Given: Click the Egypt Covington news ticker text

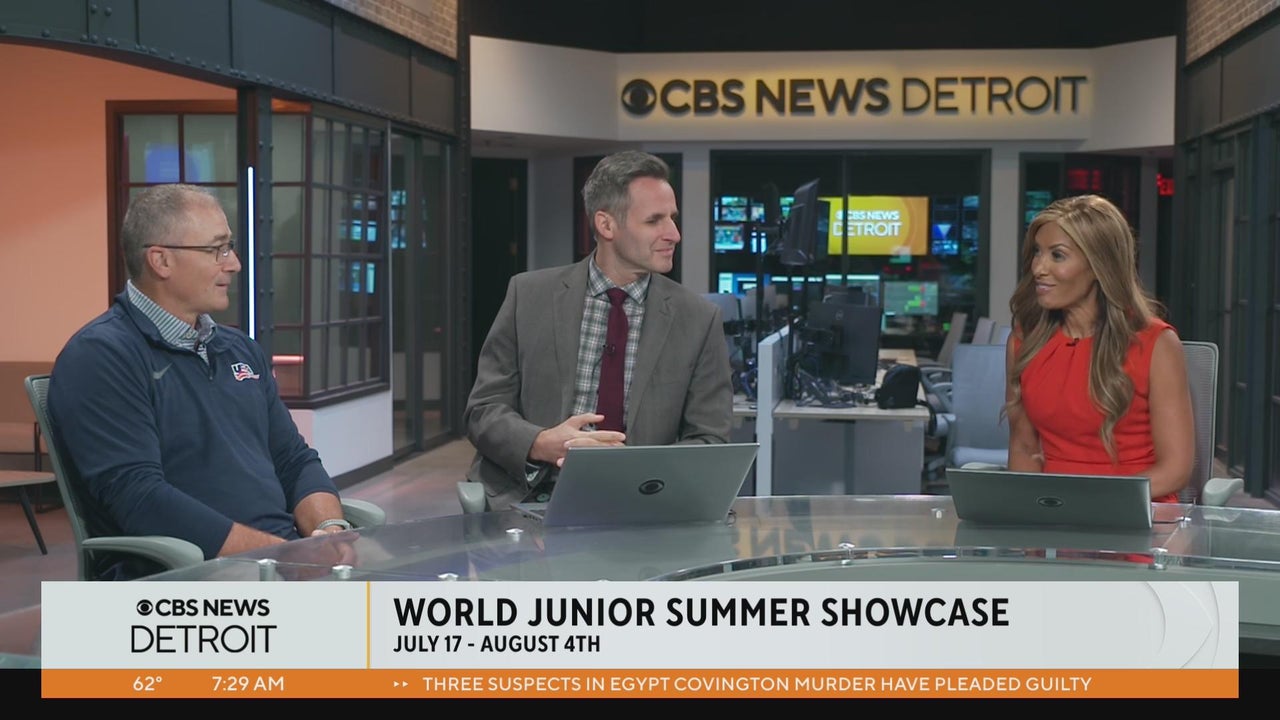Looking at the screenshot, I should pyautogui.click(x=756, y=684).
